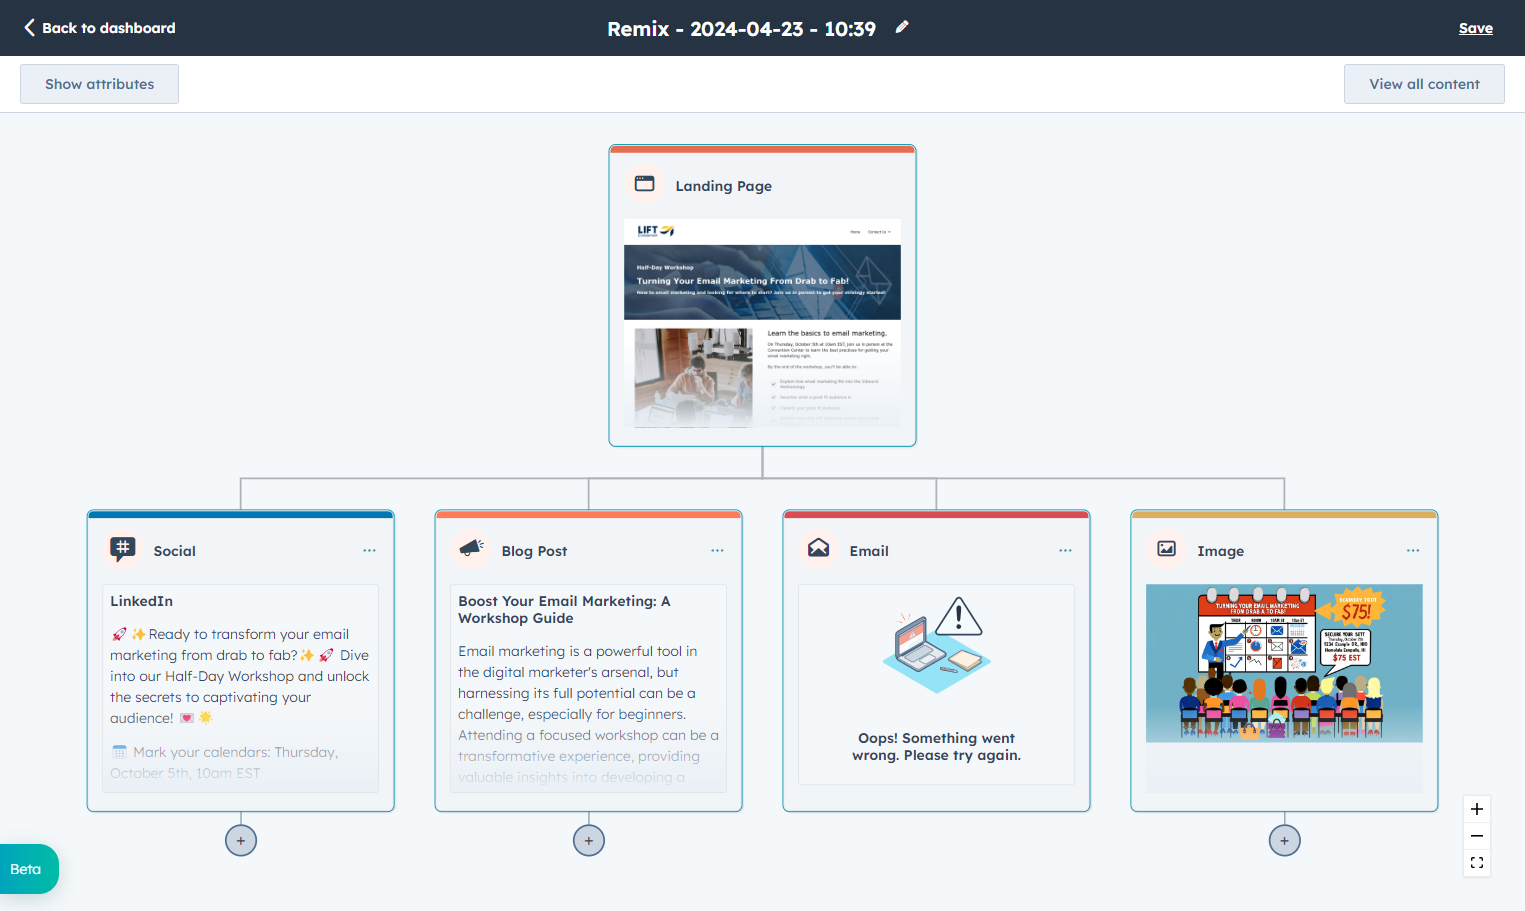Open the Social card options menu
This screenshot has width=1525, height=911.
pyautogui.click(x=370, y=551)
